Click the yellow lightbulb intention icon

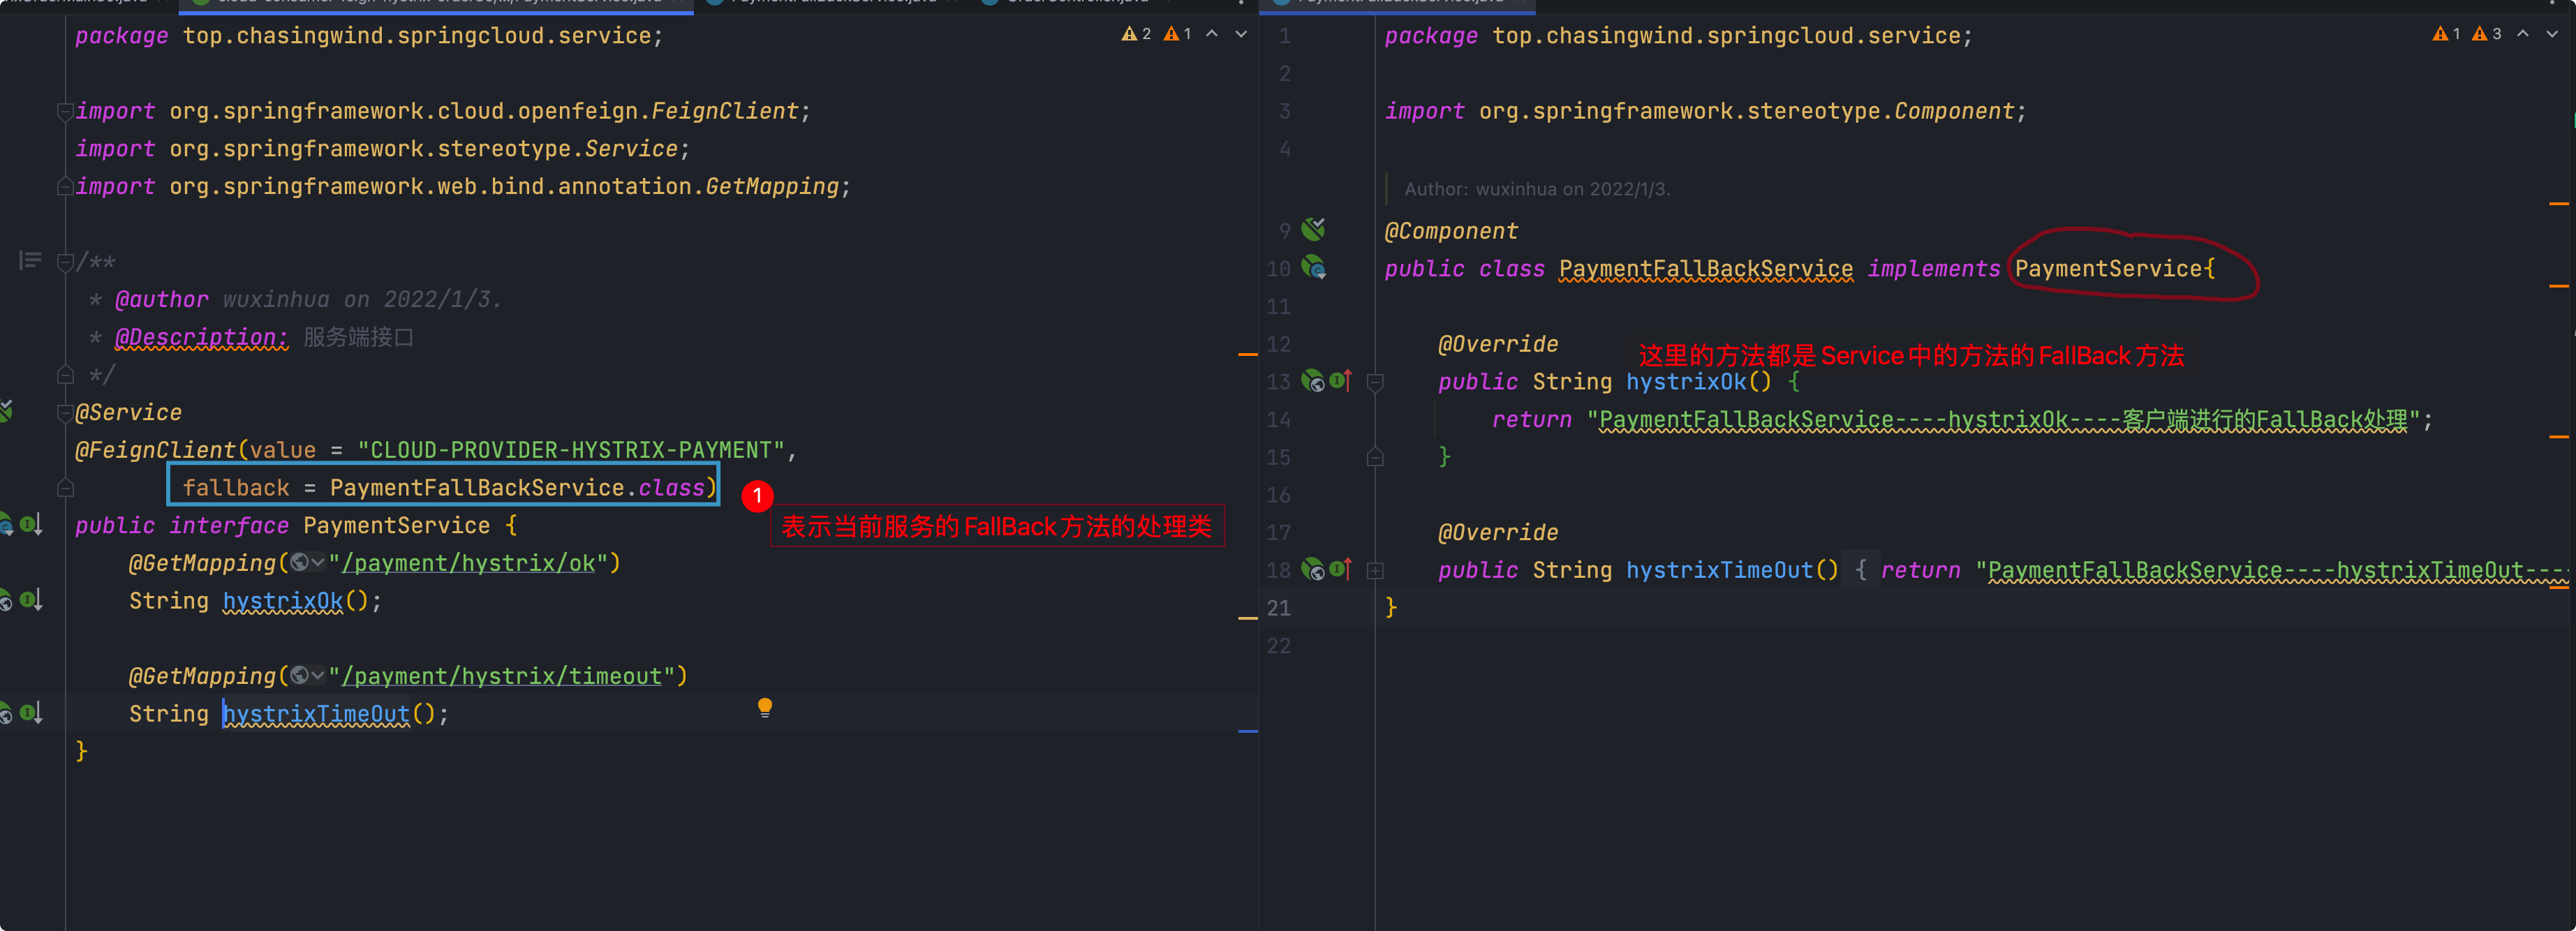765,707
